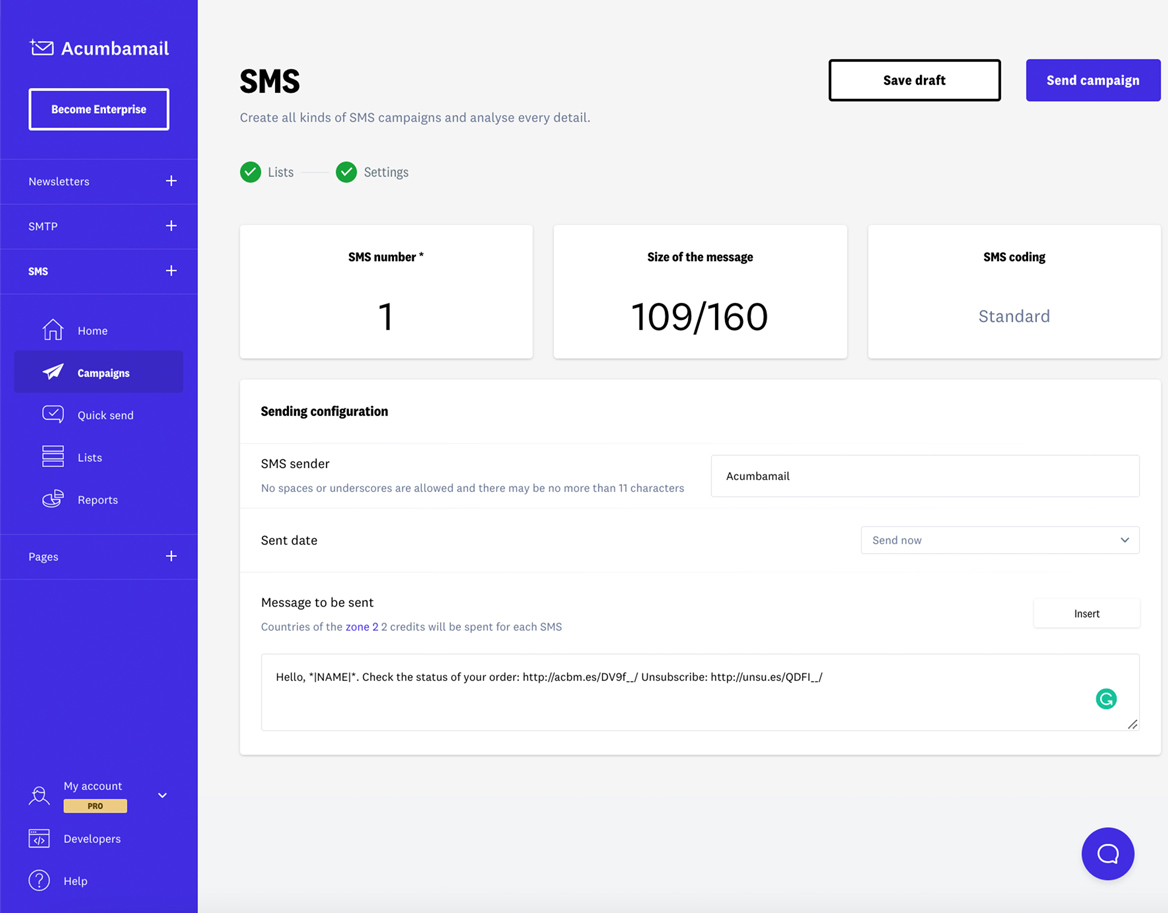Click the My account avatar icon
Viewport: 1168px width, 913px height.
[x=39, y=795]
